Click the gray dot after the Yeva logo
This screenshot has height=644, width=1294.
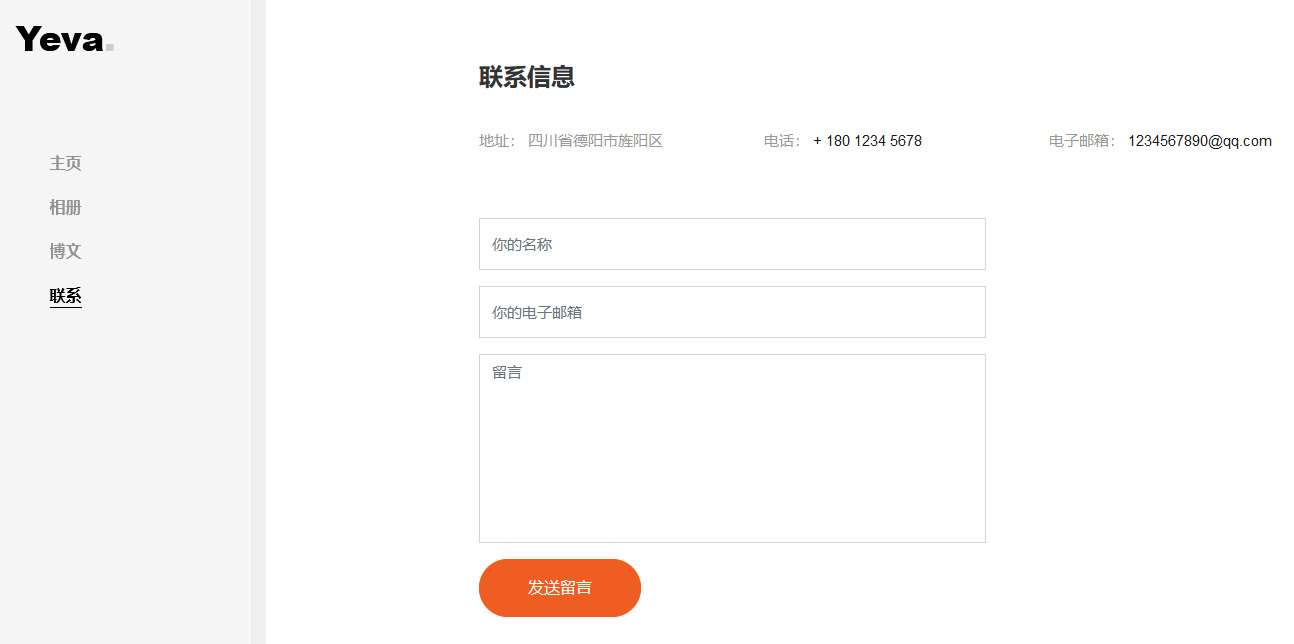(110, 46)
